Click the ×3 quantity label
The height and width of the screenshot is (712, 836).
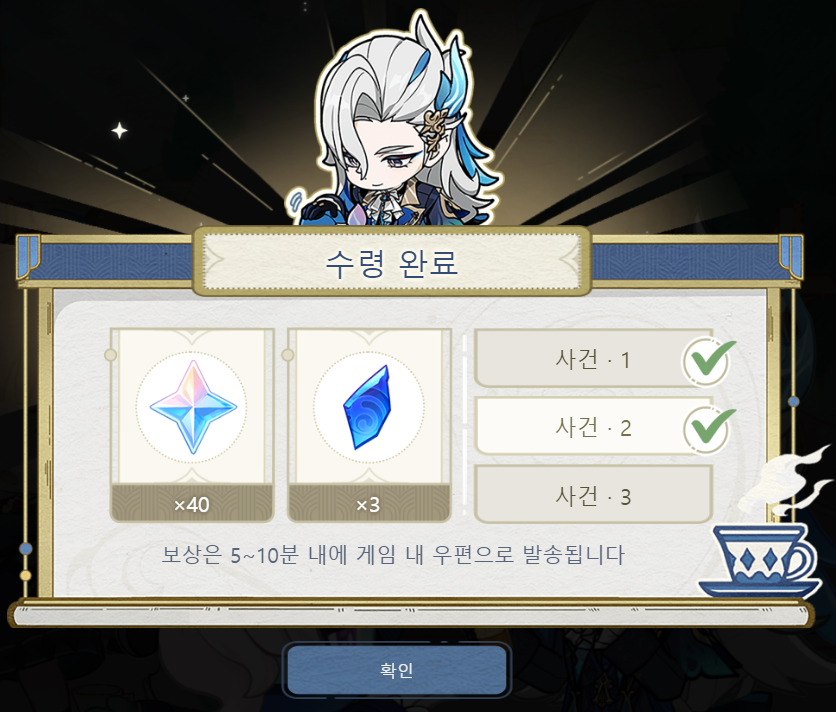point(368,505)
